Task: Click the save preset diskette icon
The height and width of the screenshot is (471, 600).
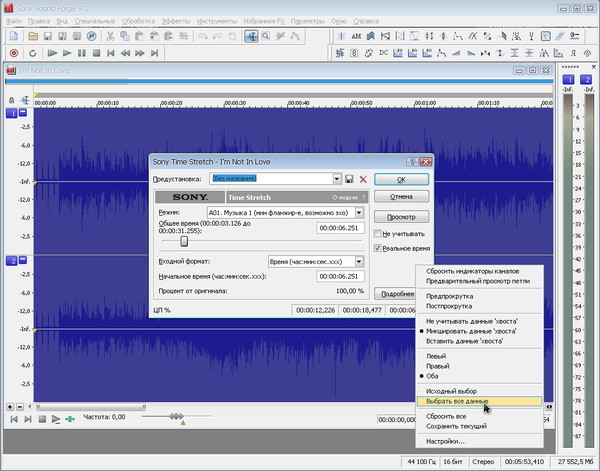Action: click(349, 179)
